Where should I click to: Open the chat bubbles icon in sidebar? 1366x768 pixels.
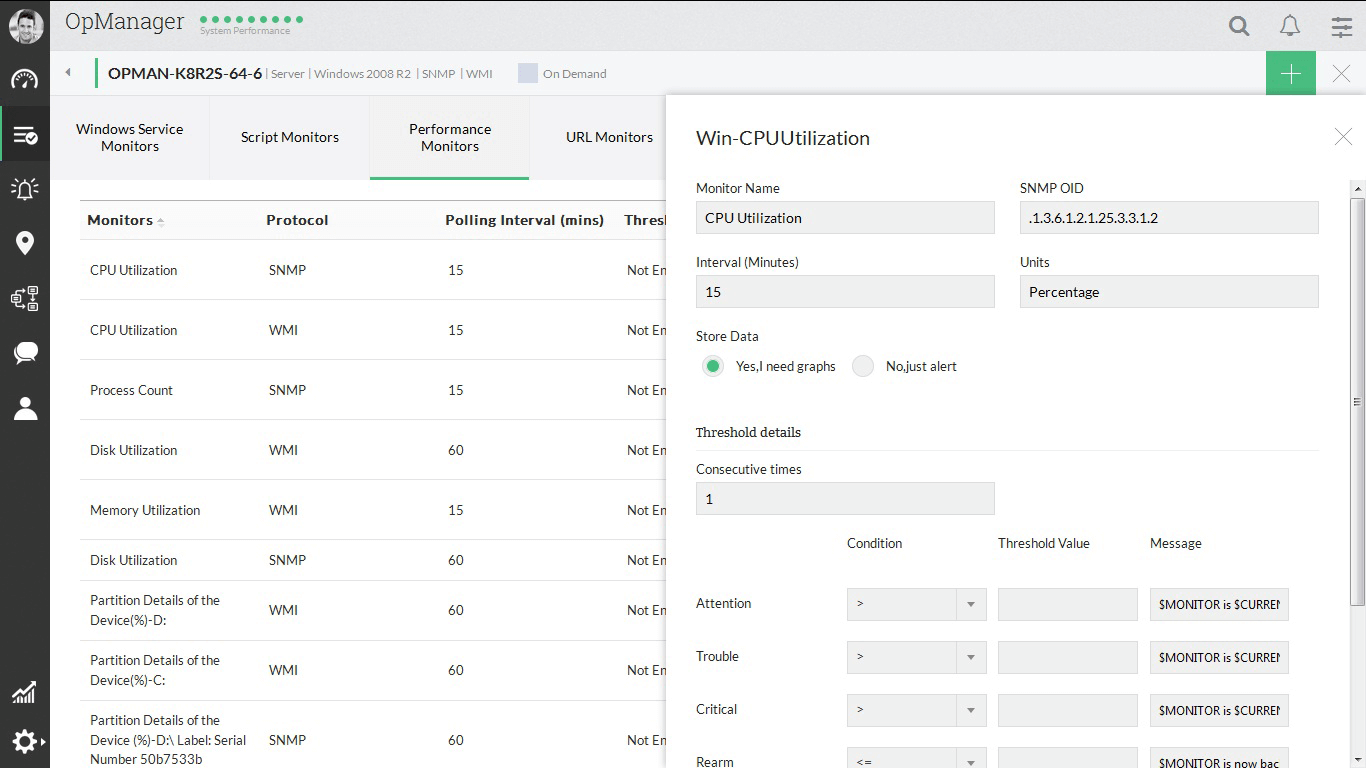pyautogui.click(x=25, y=352)
